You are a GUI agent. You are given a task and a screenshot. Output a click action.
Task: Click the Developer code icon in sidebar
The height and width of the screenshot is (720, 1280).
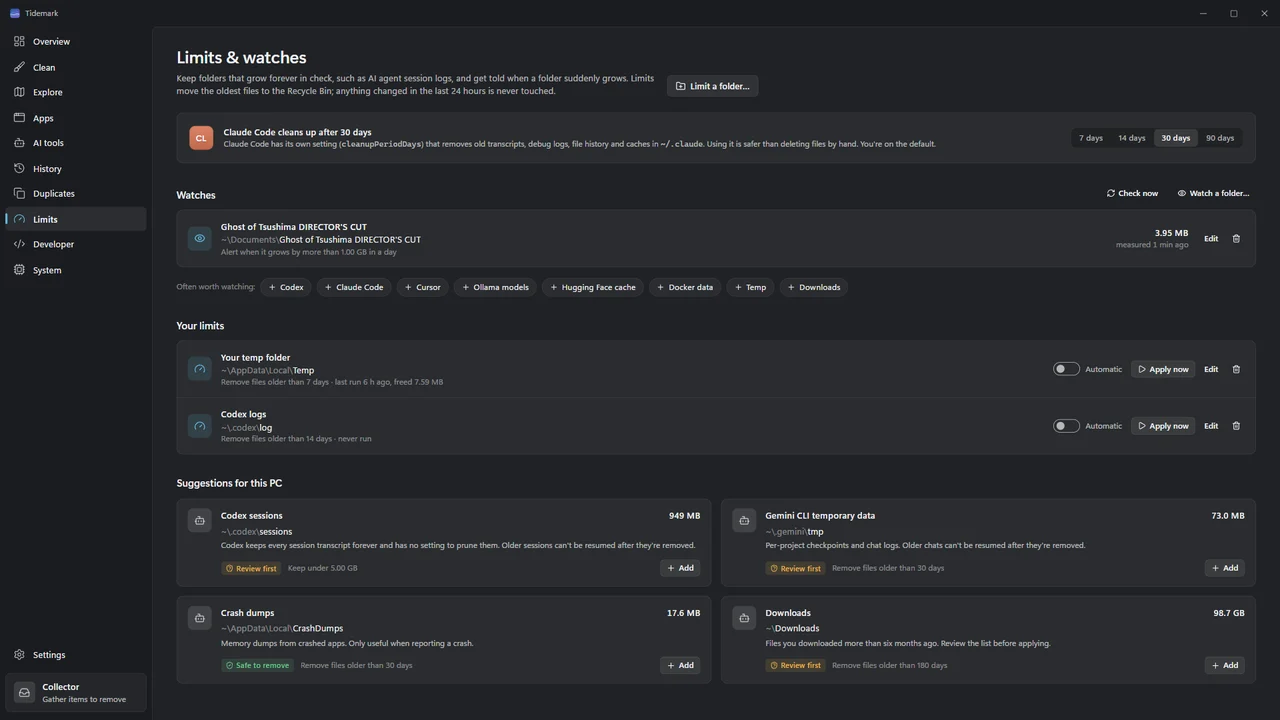point(19,244)
